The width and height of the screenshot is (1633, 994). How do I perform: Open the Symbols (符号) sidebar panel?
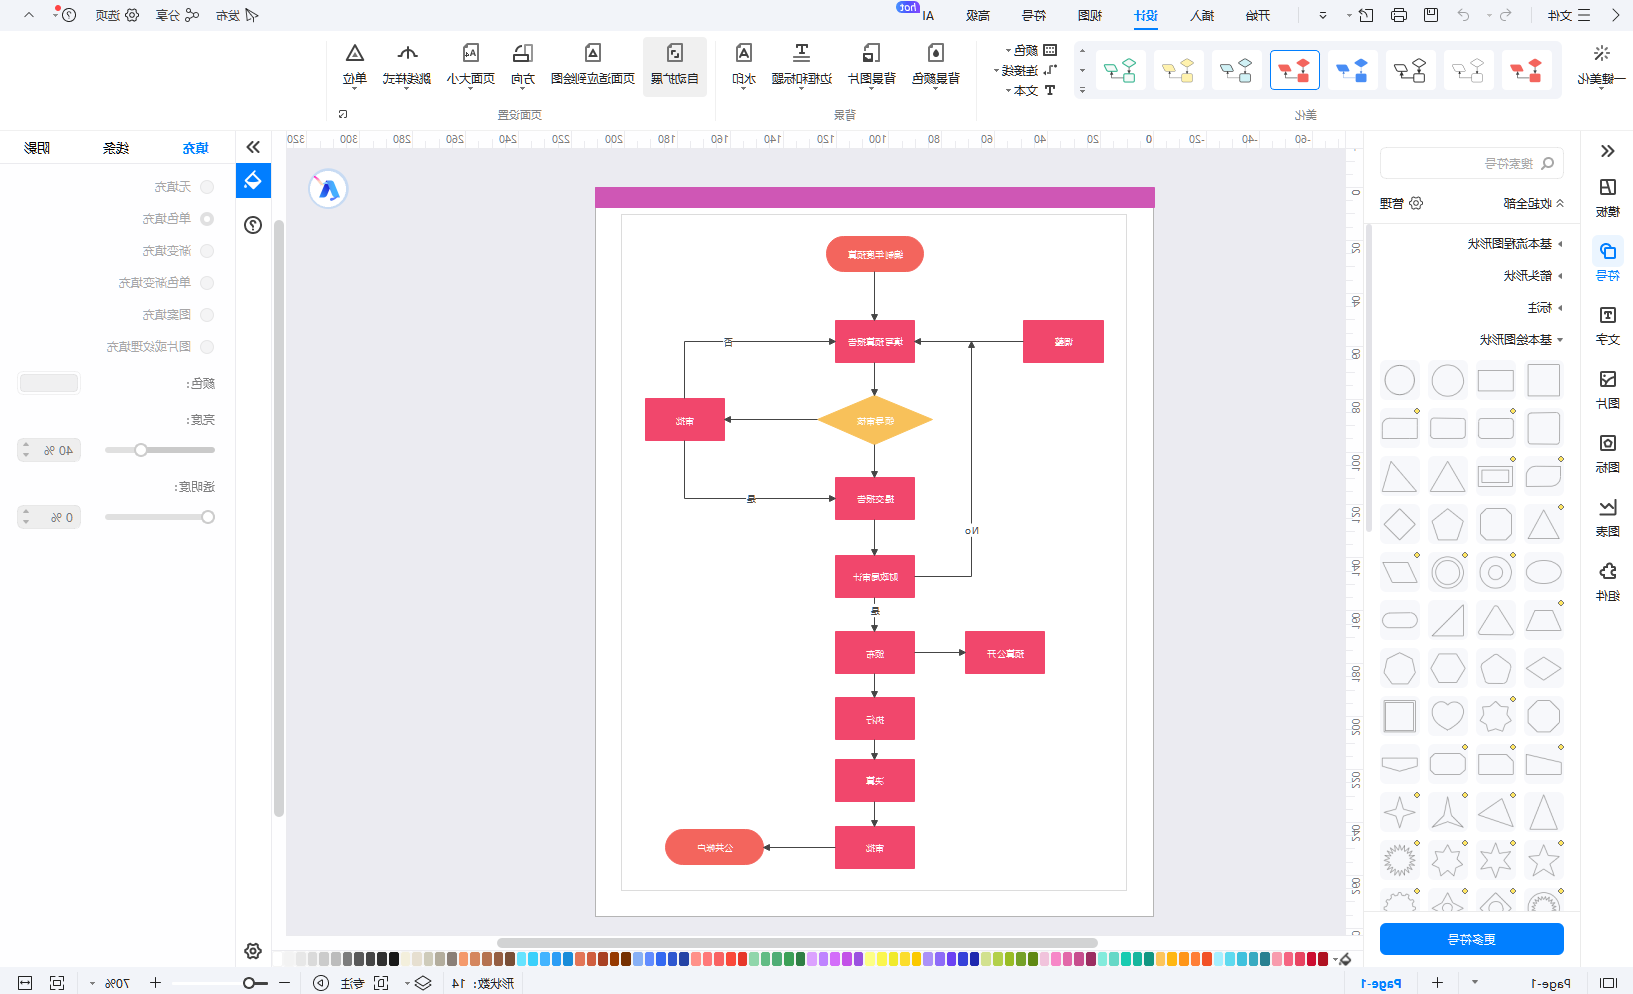[x=1607, y=261]
